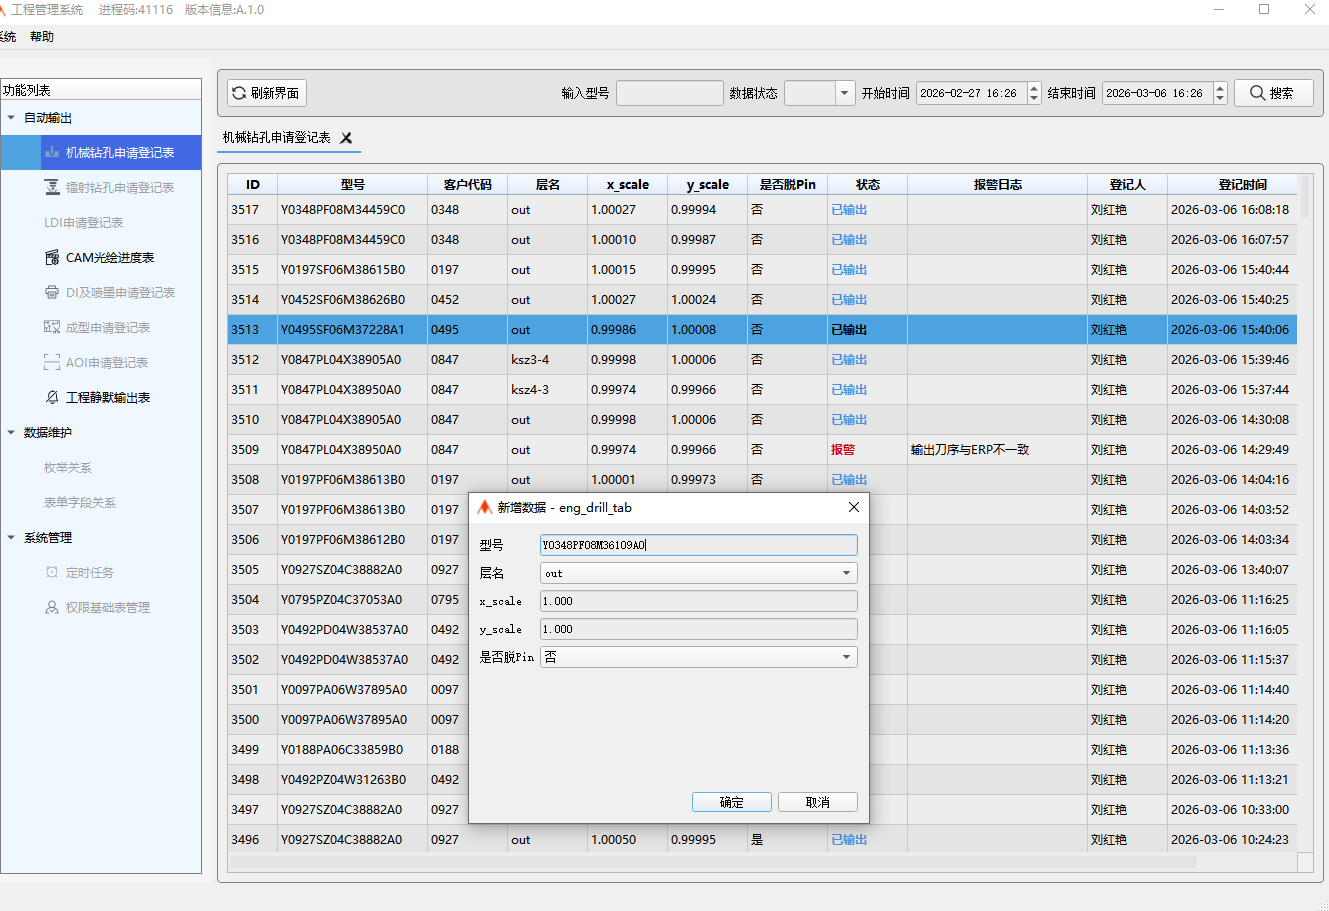Click the refresh icon in 刷新界面 button
Screen dimensions: 1329x911
pyautogui.click(x=239, y=93)
